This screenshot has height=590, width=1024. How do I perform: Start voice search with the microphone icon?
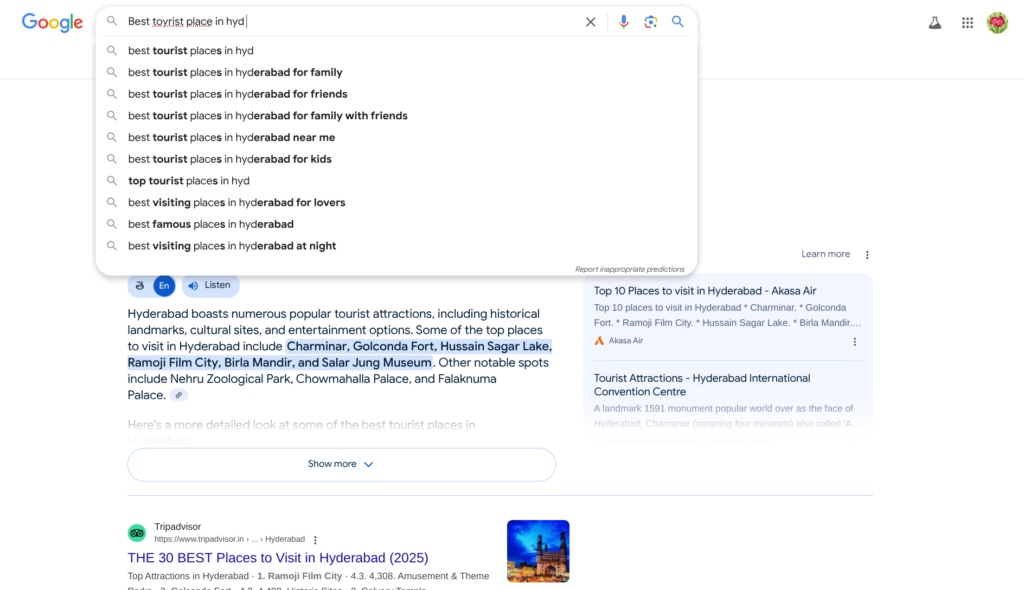[624, 22]
